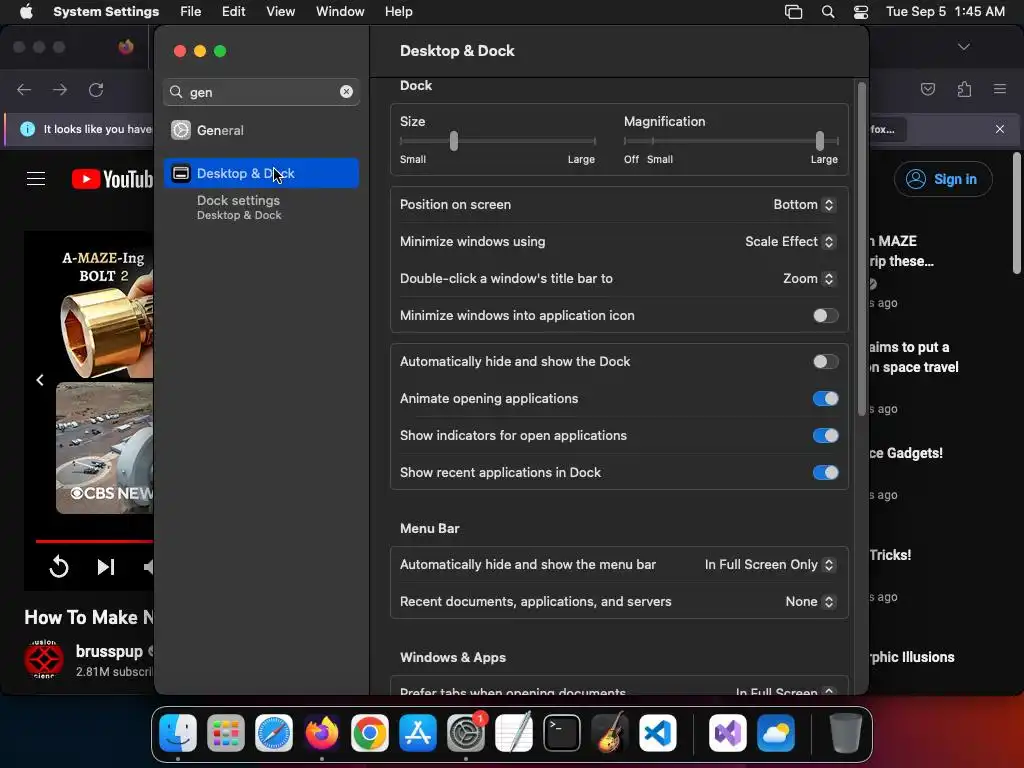Screen dimensions: 1024x768
Task: Open the File menu
Action: coord(191,12)
